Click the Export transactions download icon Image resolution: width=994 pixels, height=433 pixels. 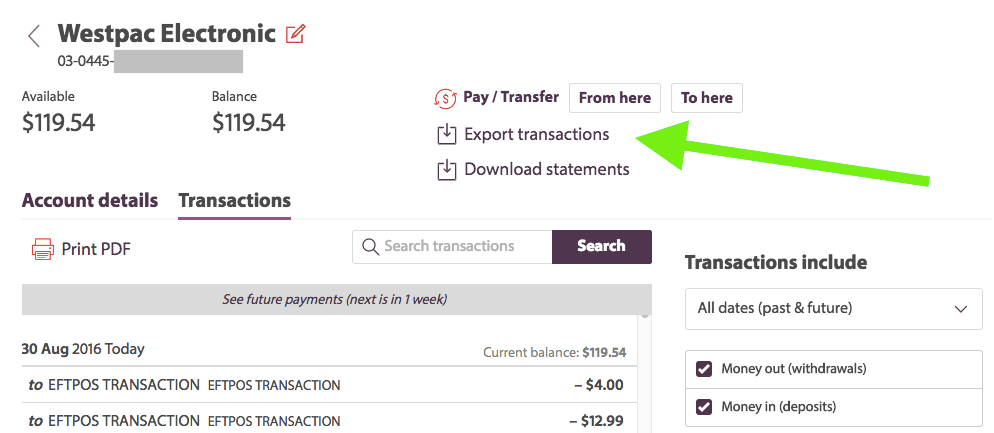(445, 134)
